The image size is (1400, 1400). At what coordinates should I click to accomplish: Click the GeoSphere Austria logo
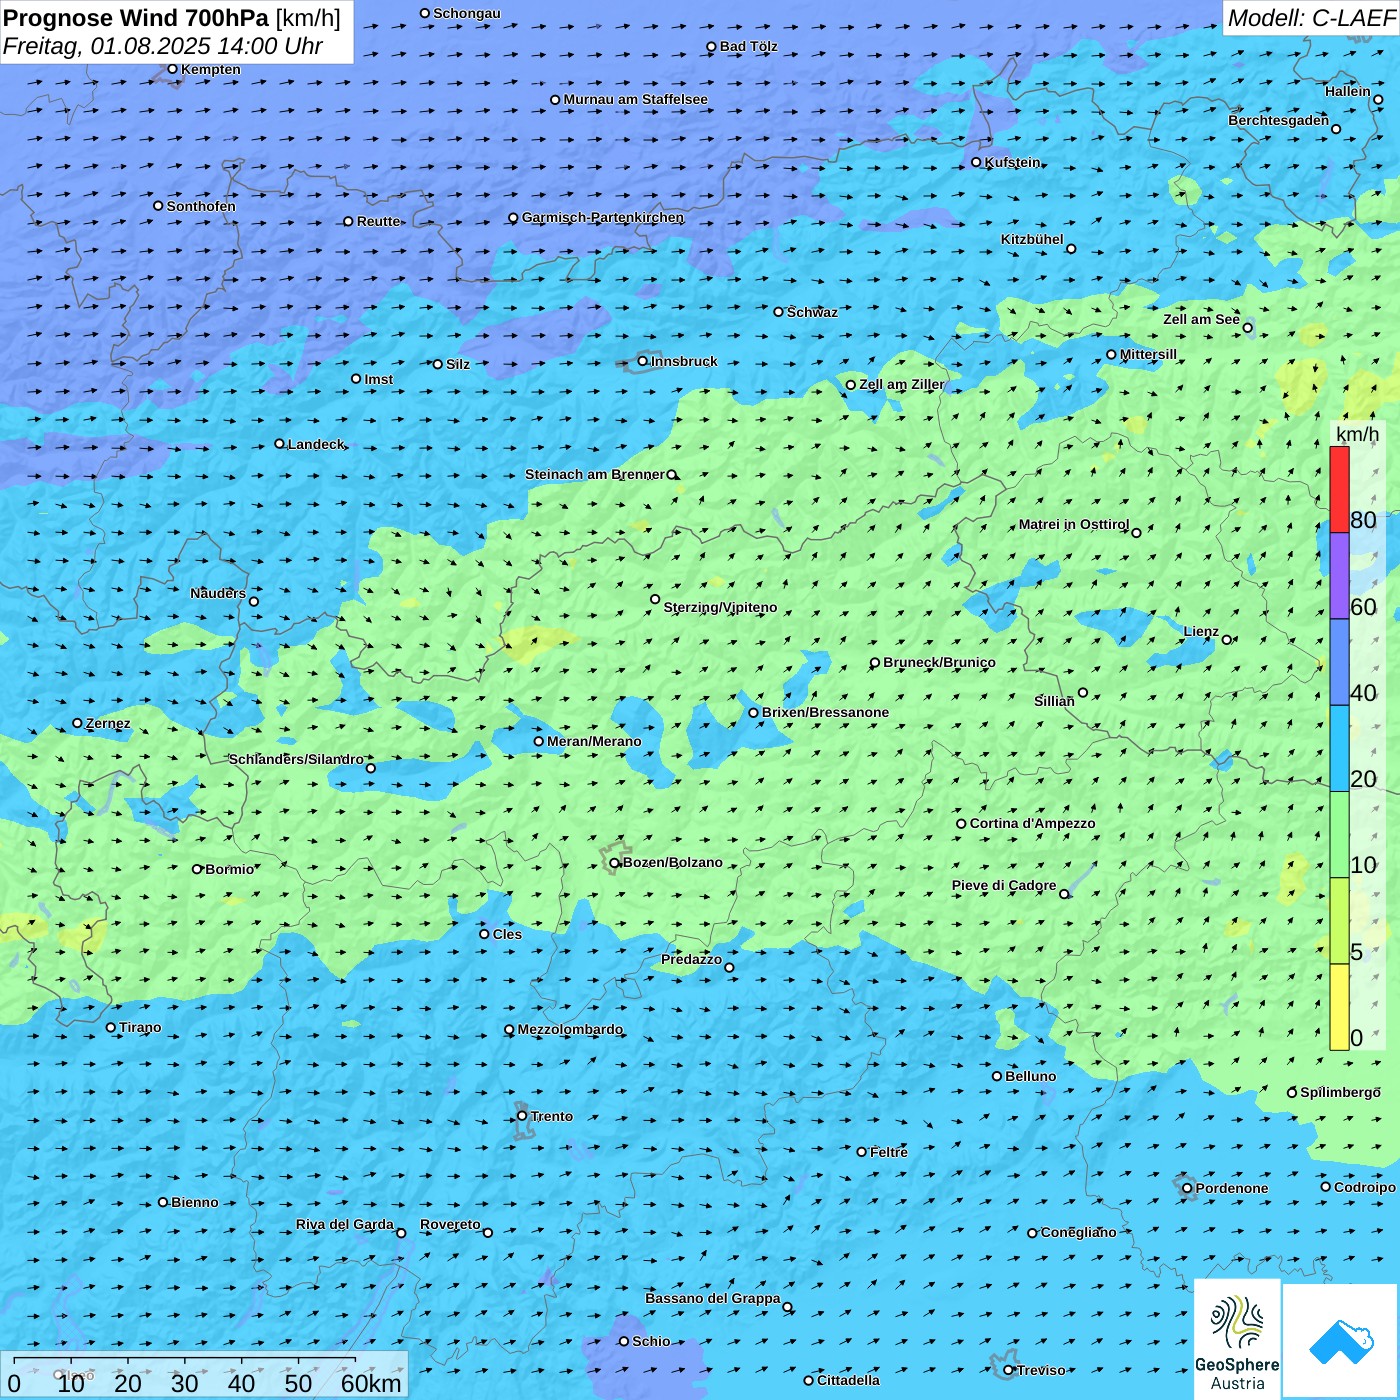[1237, 1339]
